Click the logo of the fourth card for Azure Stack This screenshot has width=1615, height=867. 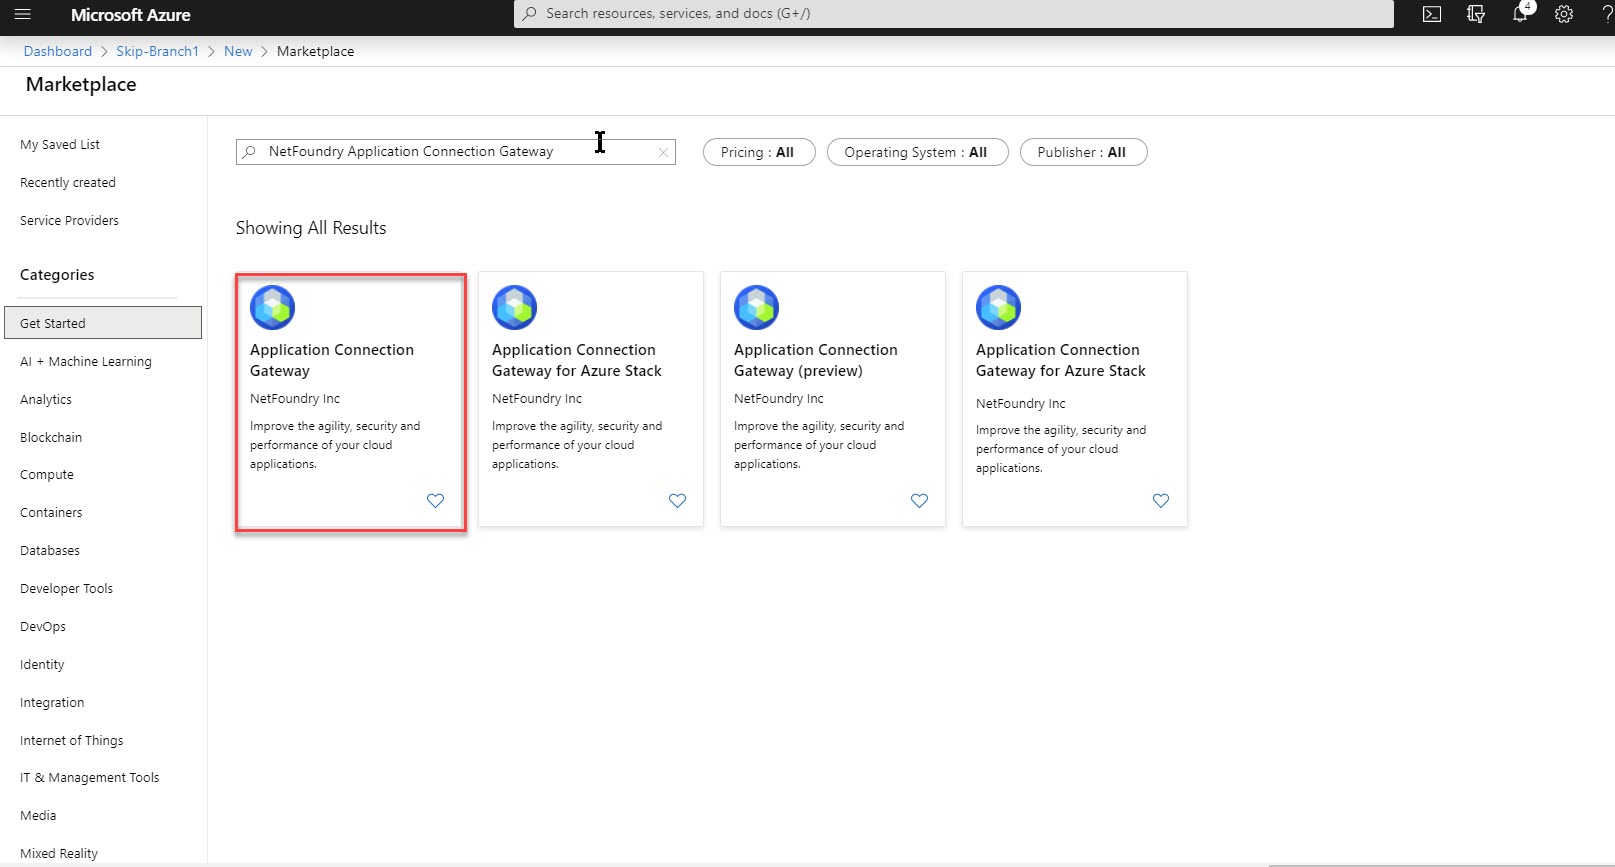pyautogui.click(x=998, y=307)
